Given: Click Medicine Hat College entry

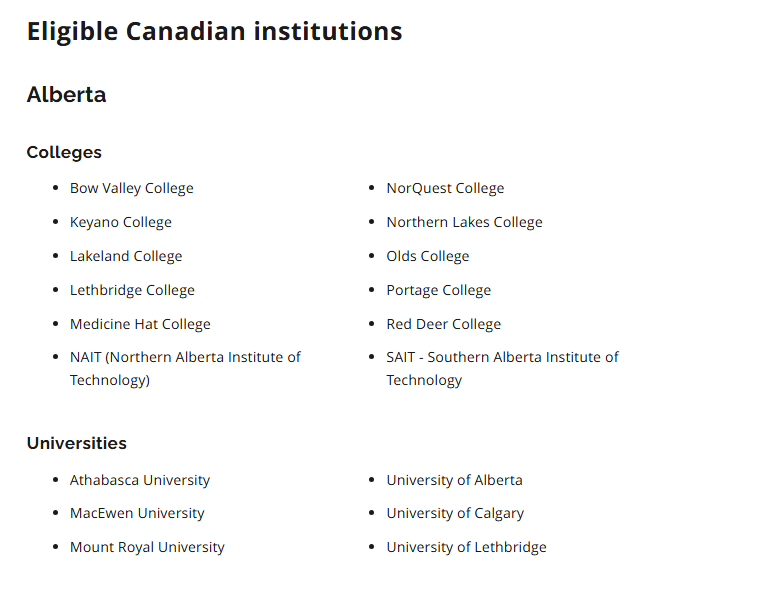Looking at the screenshot, I should pyautogui.click(x=140, y=325).
